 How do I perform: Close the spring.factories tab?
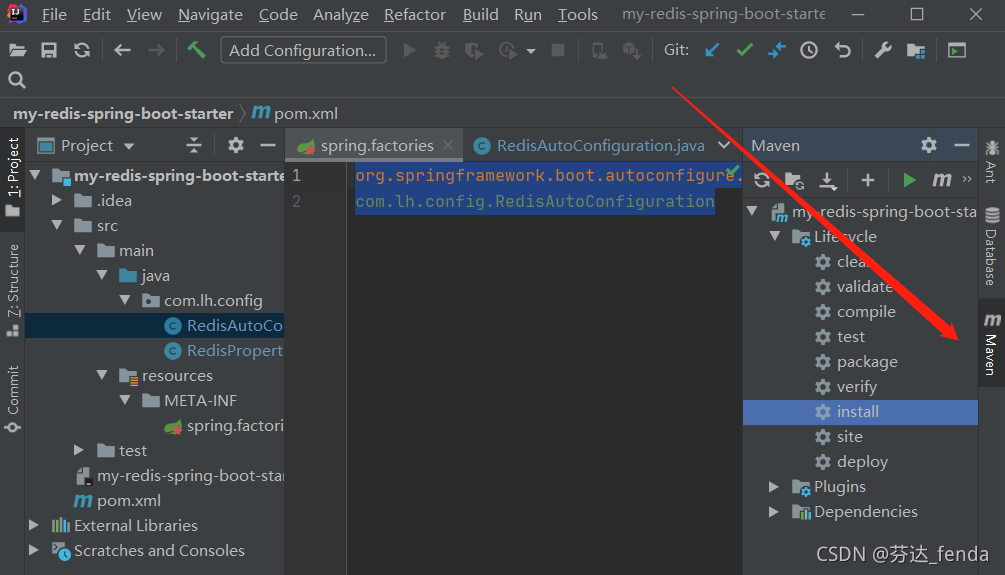[449, 146]
